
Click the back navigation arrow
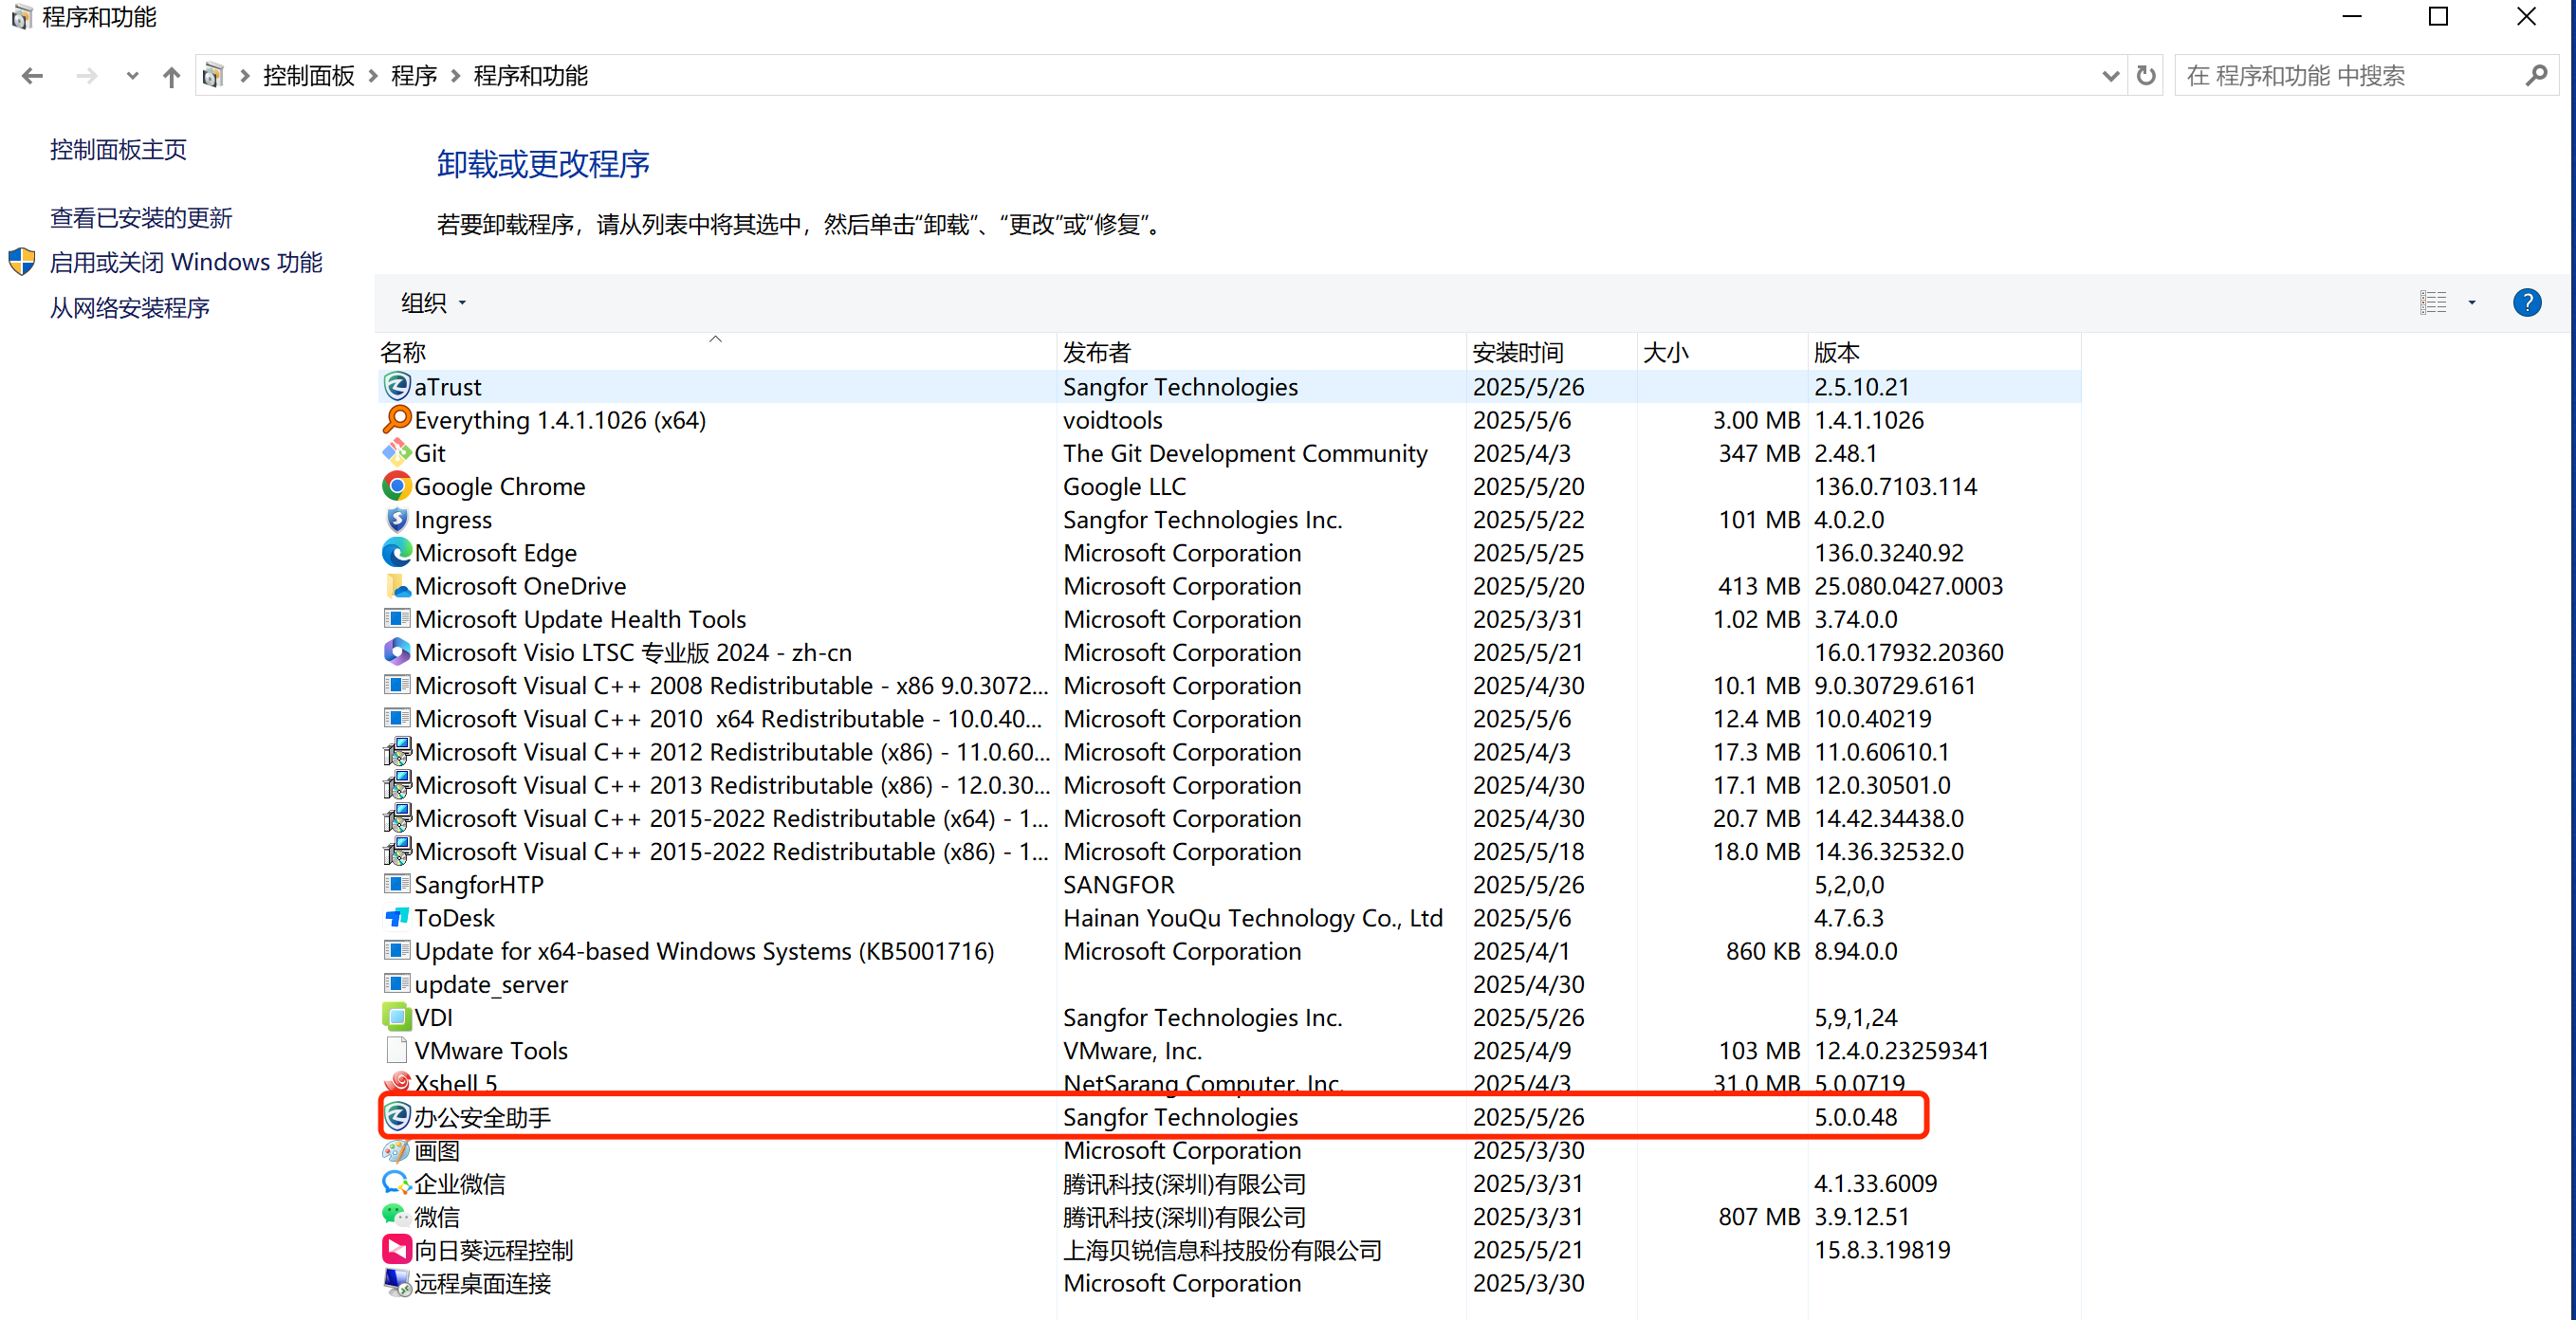32,76
